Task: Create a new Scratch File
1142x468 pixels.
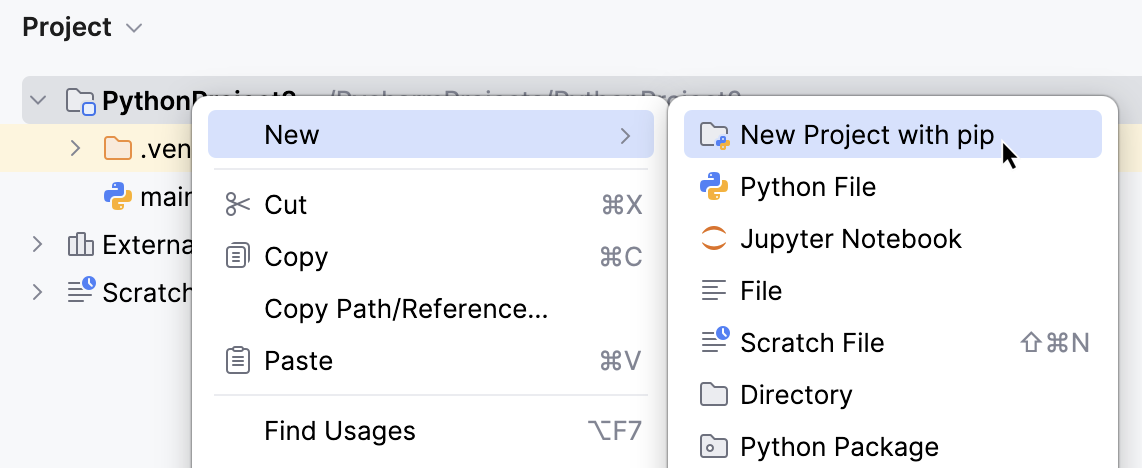Action: [892, 343]
